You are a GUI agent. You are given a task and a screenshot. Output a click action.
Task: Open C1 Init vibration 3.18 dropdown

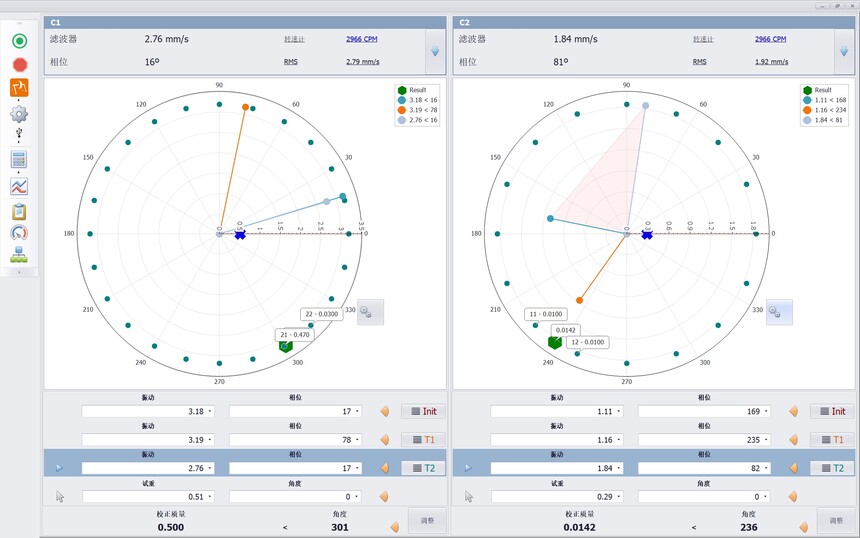click(x=209, y=411)
